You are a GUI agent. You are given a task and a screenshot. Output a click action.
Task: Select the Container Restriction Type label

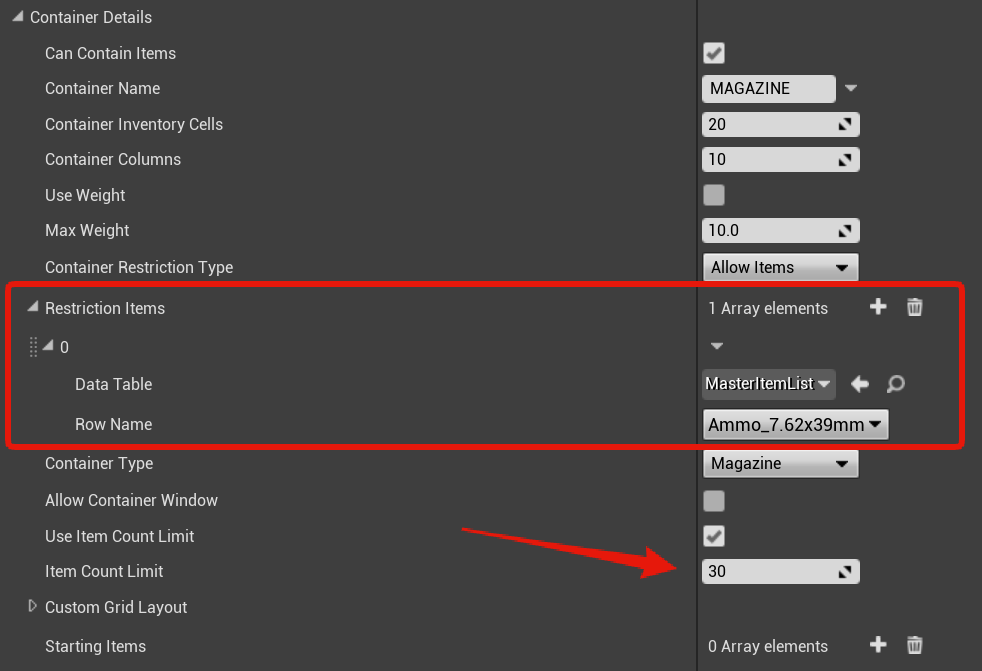(139, 268)
